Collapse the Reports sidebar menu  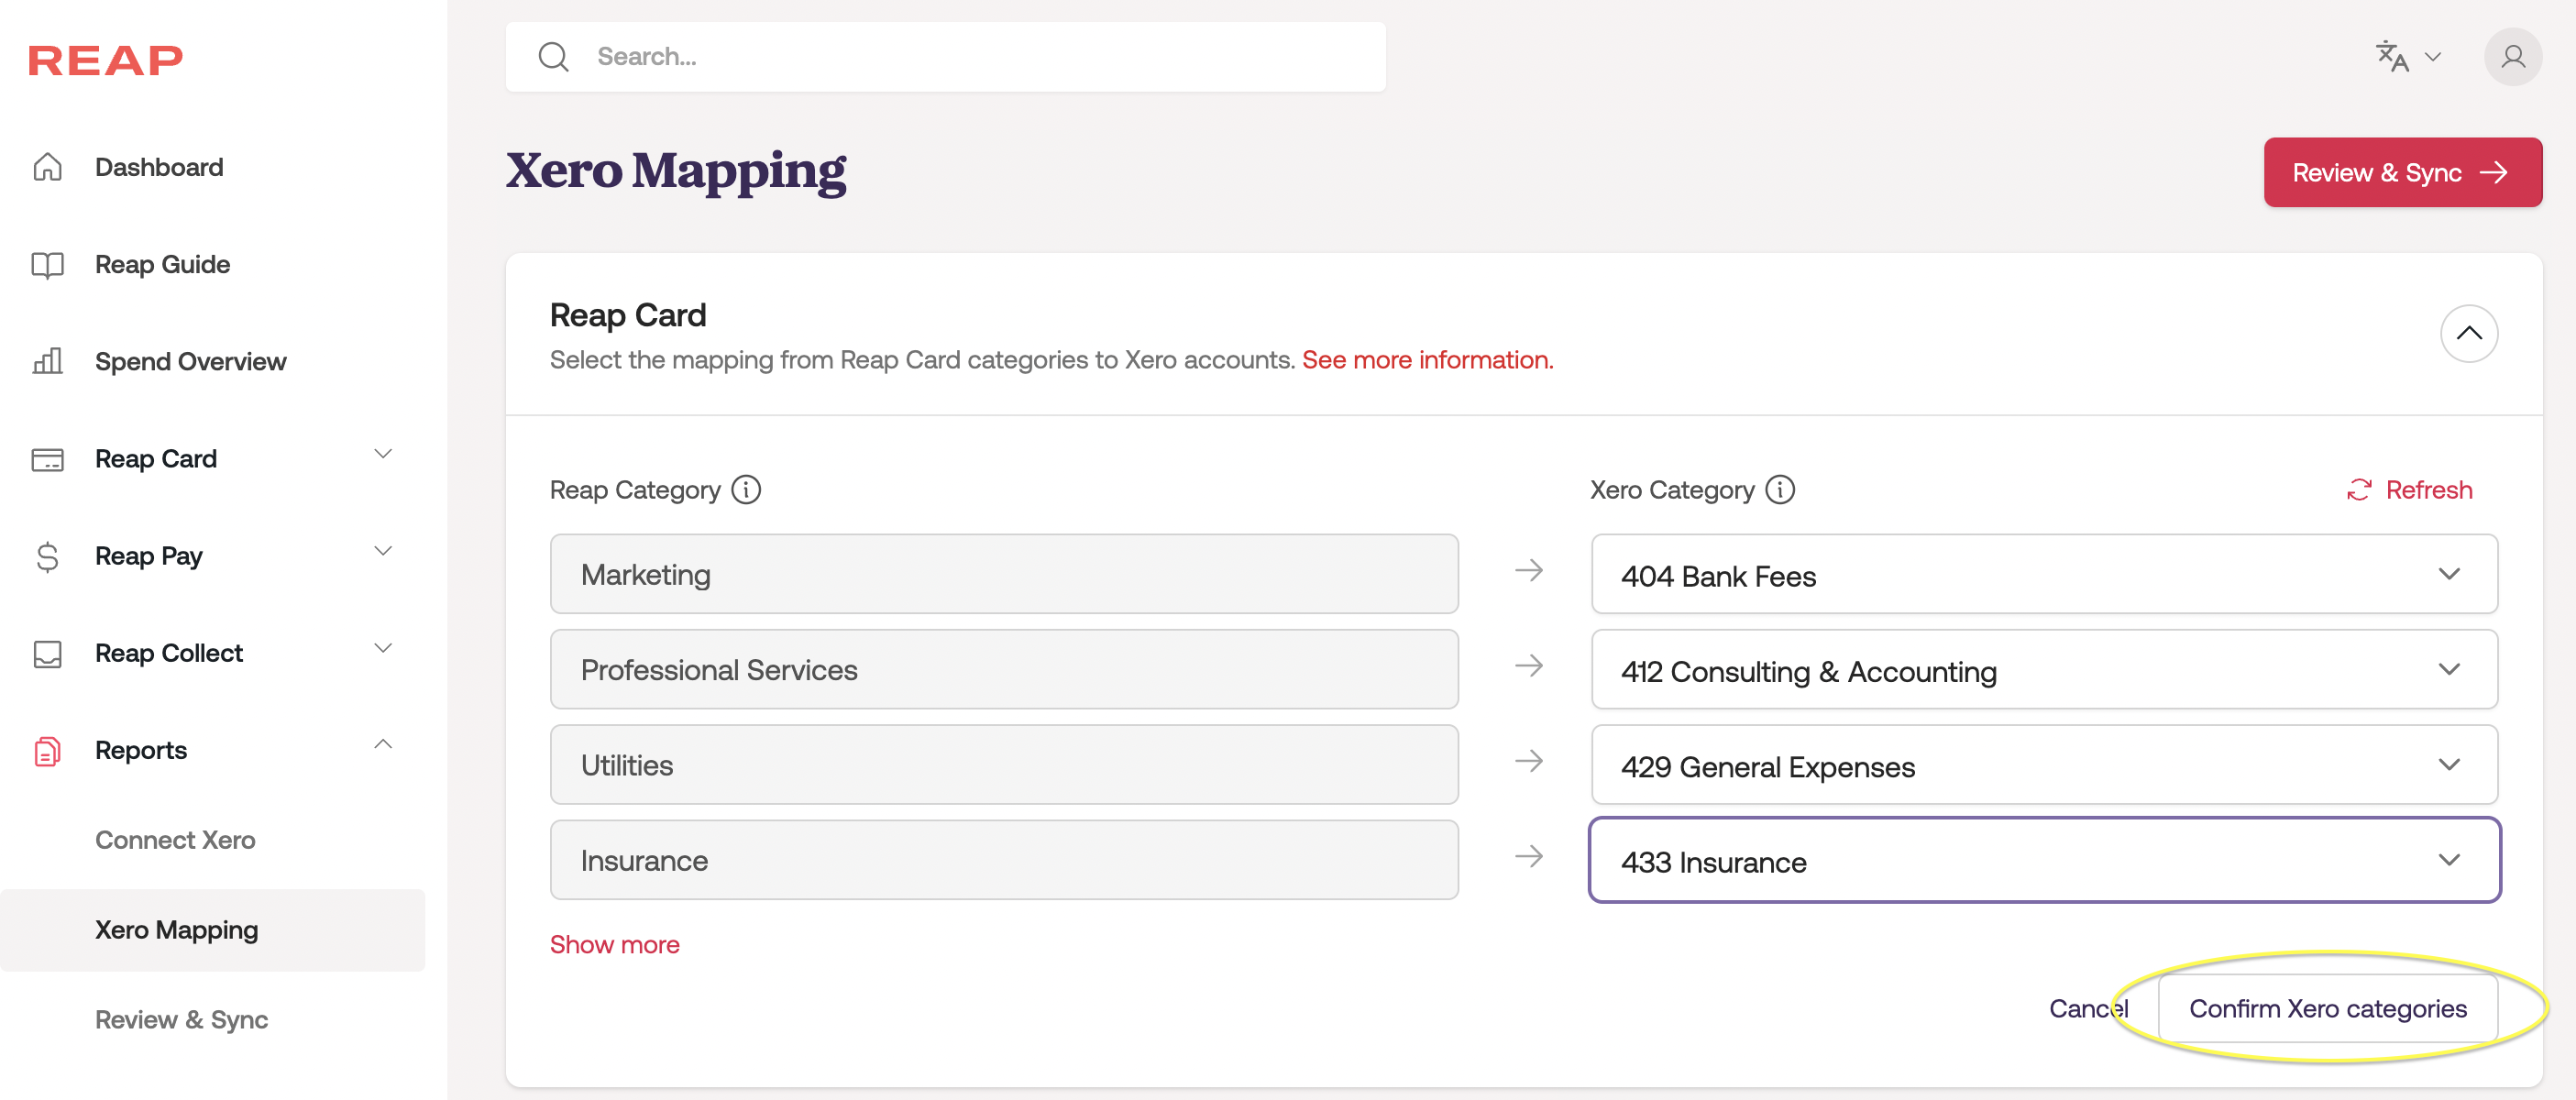click(382, 745)
